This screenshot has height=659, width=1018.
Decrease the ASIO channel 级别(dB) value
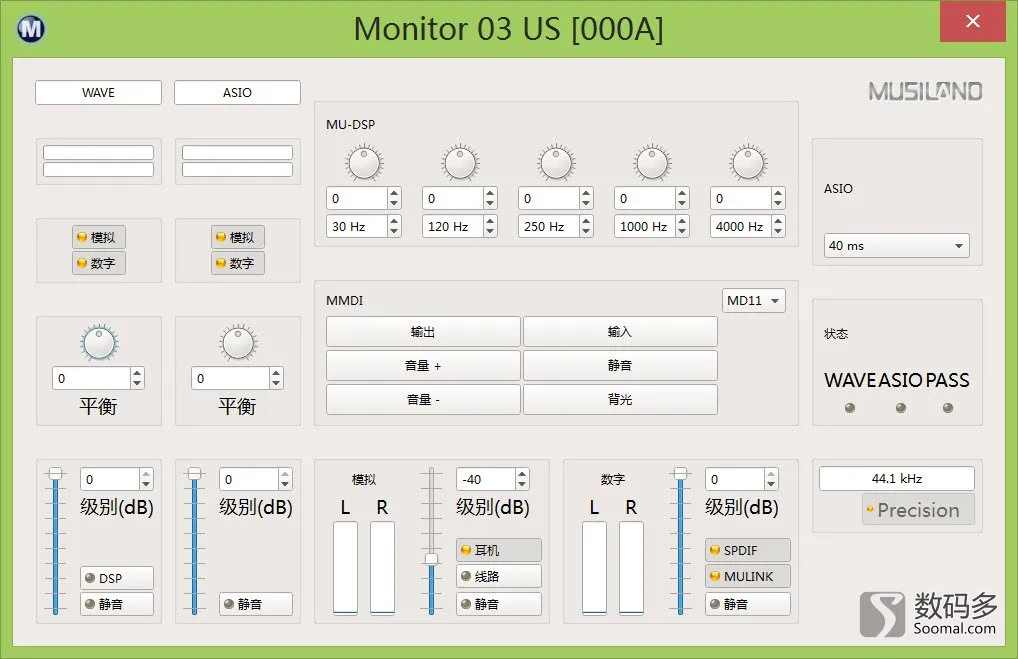[x=285, y=484]
